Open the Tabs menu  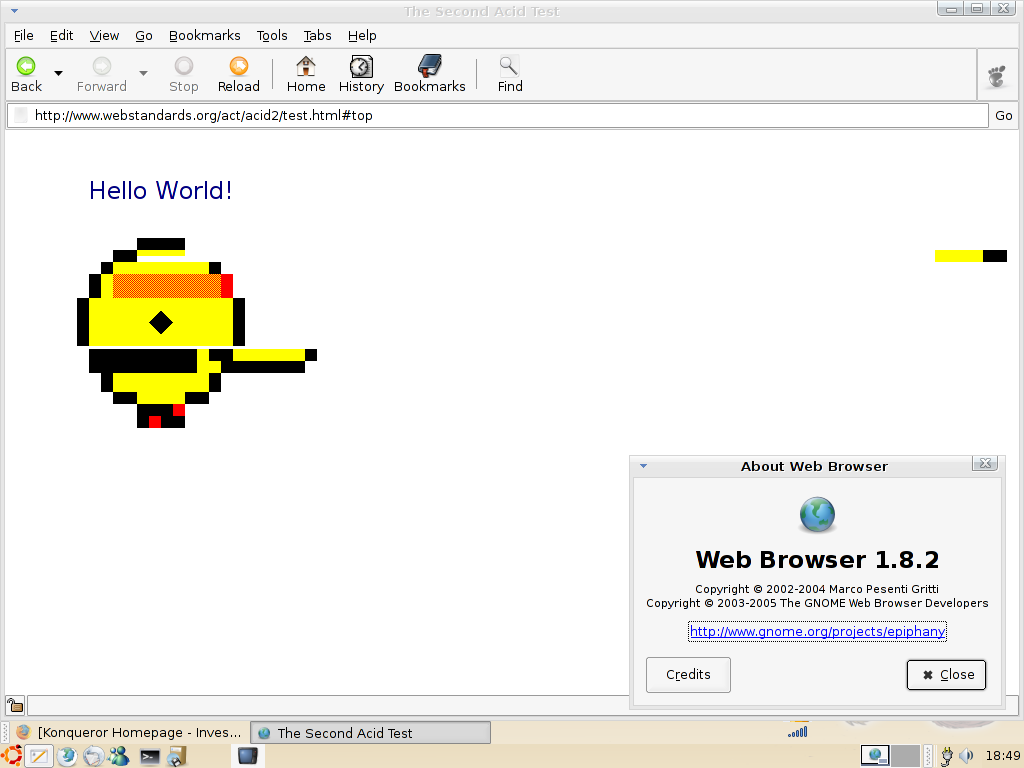coord(317,36)
